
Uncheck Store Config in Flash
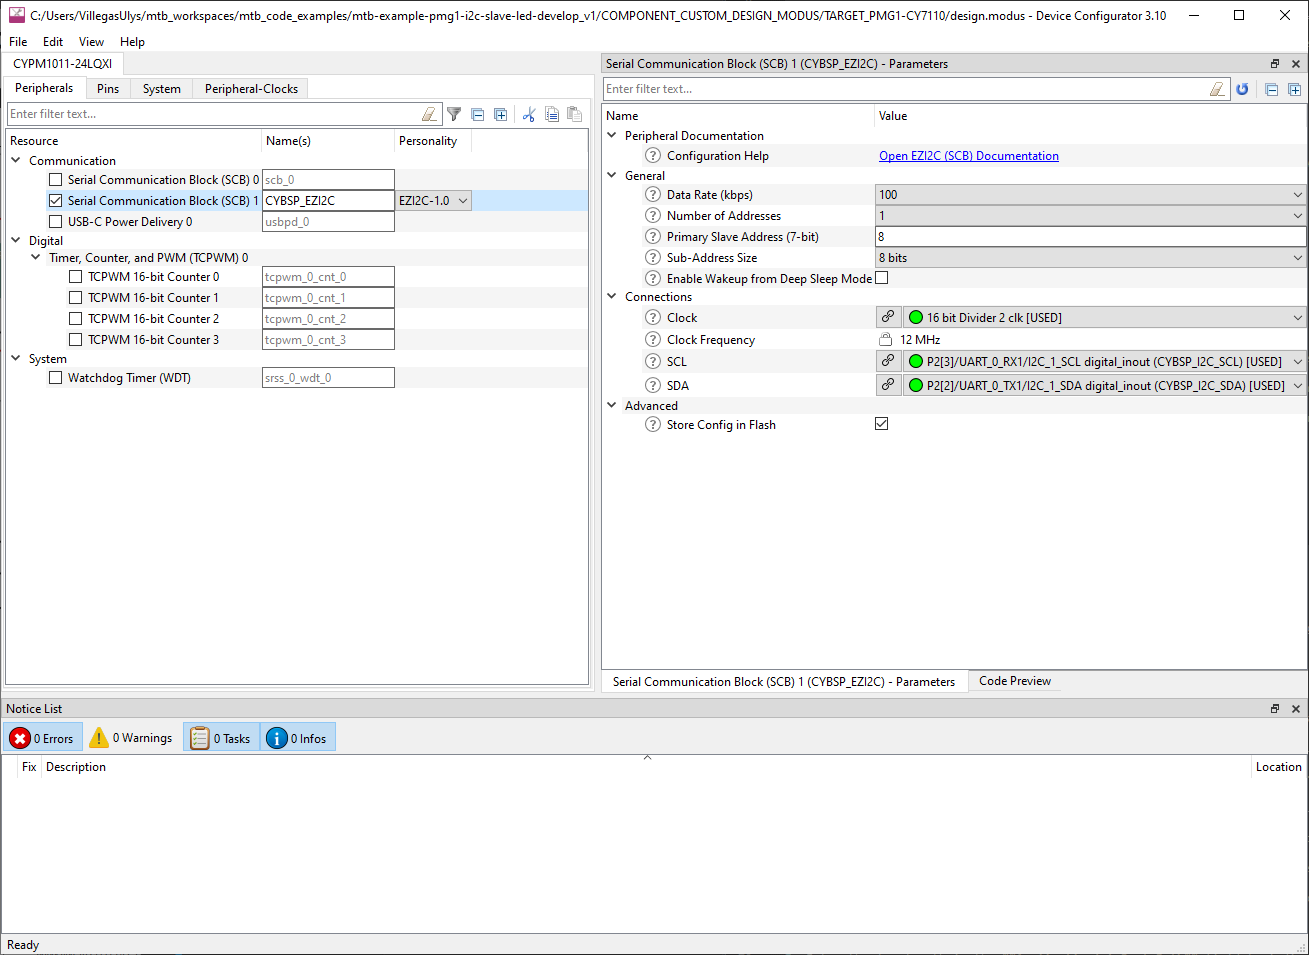tap(882, 424)
